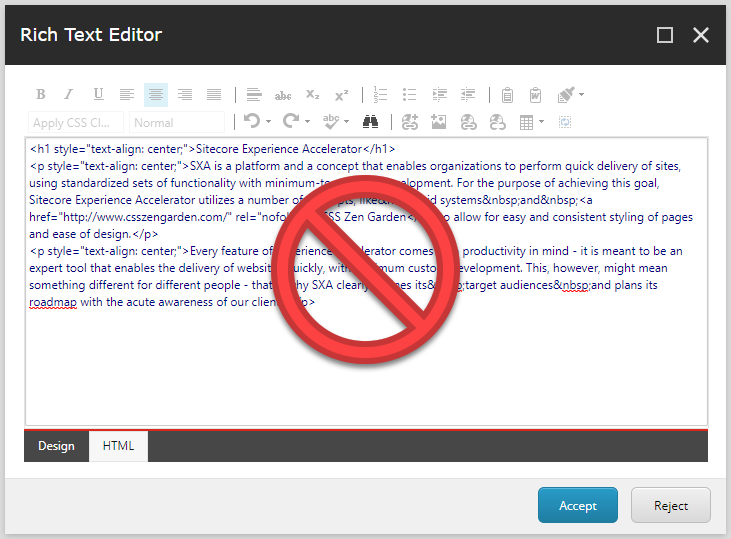731x539 pixels.
Task: Open hyperlink manager globe icon
Action: tap(469, 123)
